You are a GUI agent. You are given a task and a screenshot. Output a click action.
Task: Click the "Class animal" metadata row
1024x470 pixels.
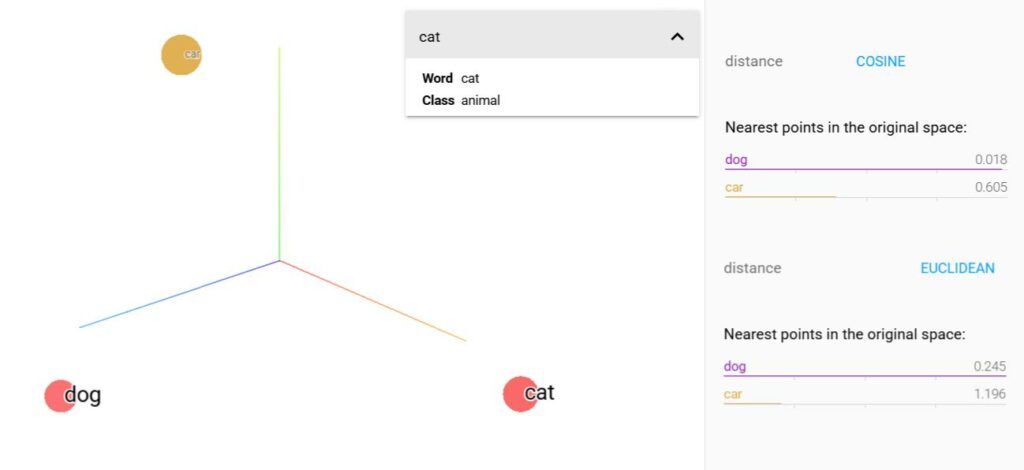click(461, 100)
